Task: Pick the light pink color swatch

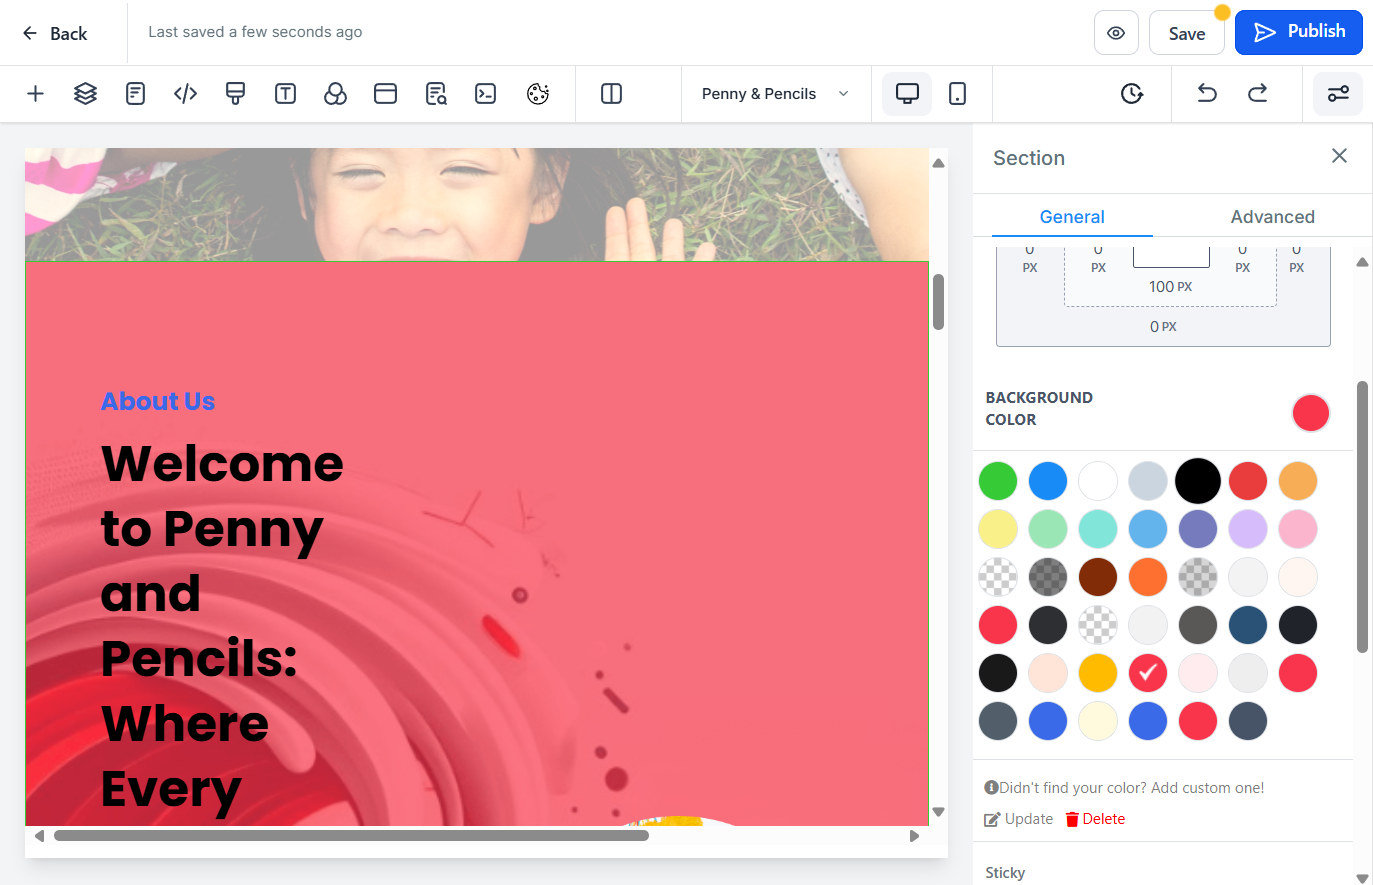Action: [1198, 673]
